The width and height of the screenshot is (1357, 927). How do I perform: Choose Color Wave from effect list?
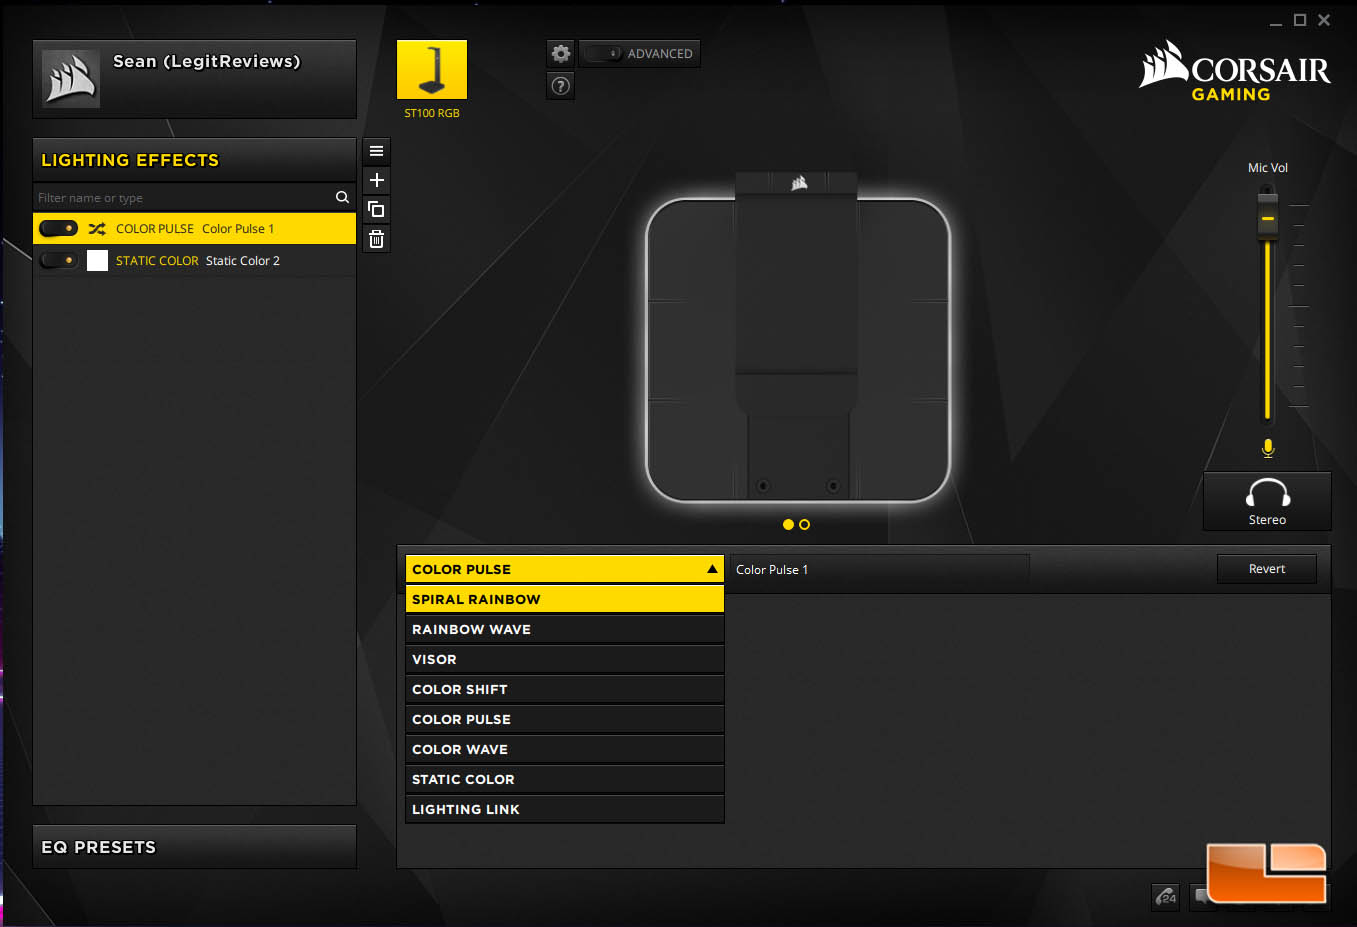point(564,749)
